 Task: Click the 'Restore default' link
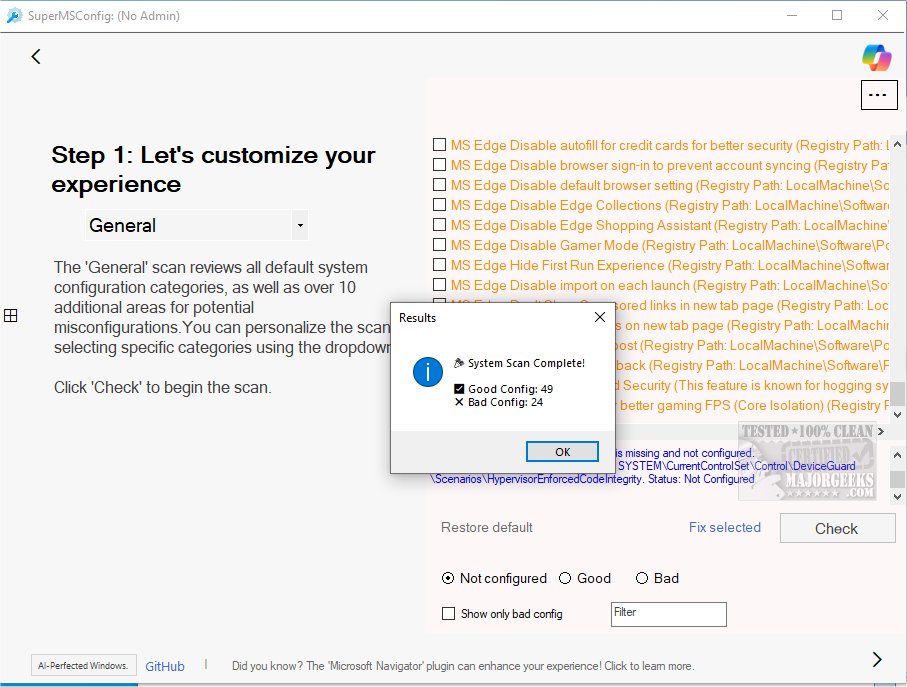click(x=486, y=527)
